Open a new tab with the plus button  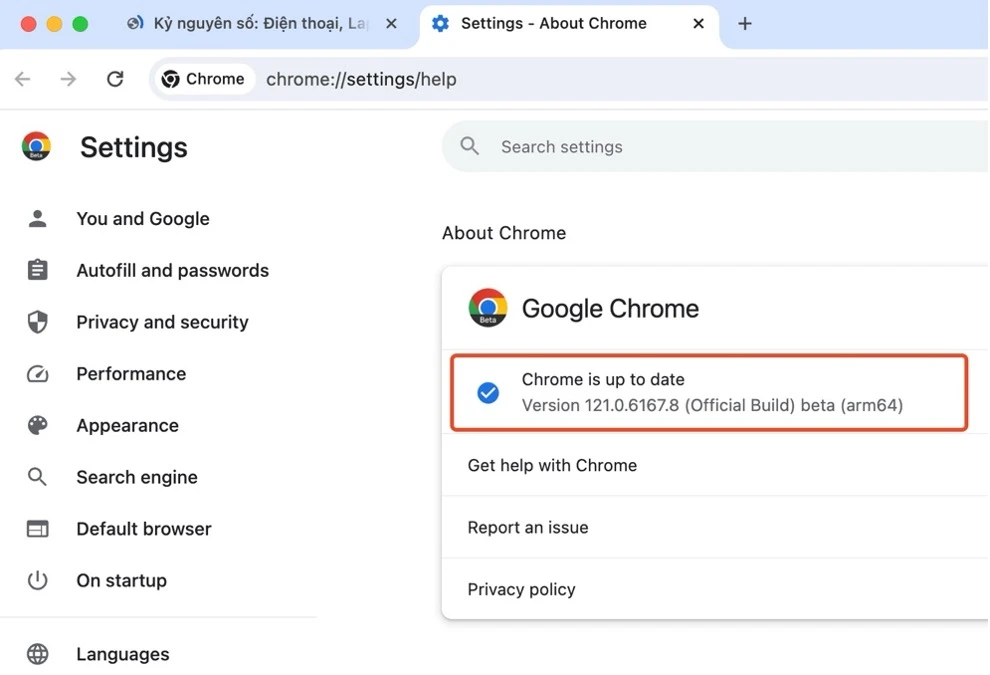(744, 23)
